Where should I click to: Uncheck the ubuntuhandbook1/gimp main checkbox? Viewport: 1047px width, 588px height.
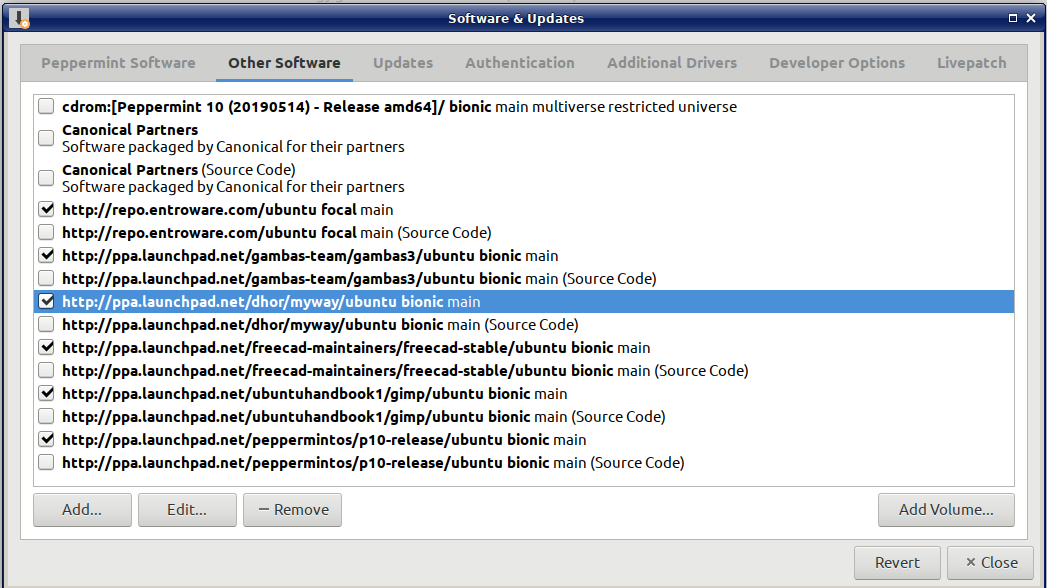[x=46, y=394]
